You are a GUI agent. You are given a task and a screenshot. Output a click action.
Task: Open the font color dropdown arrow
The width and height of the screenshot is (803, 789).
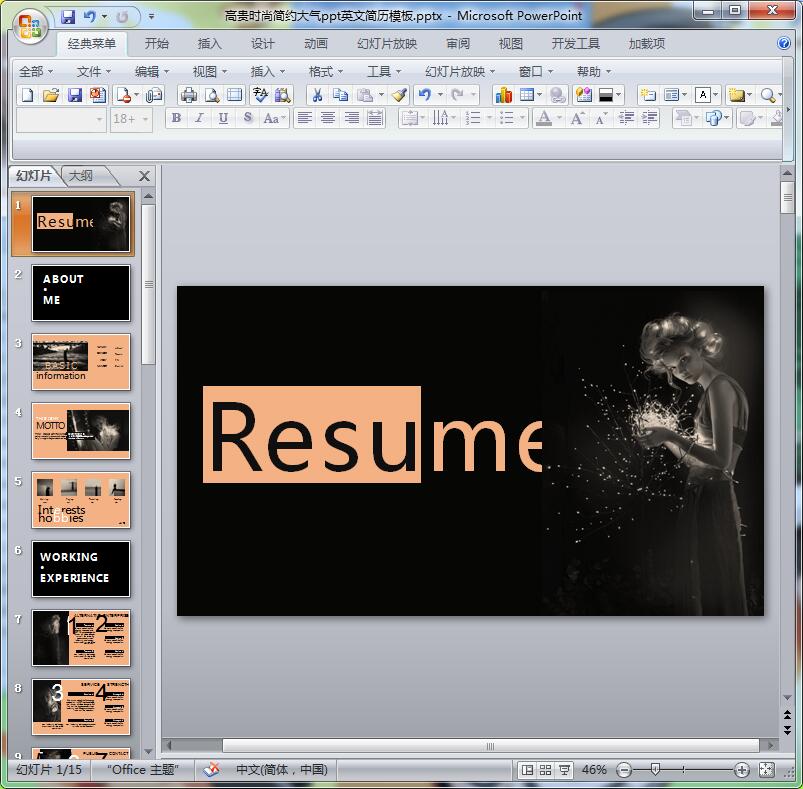(x=559, y=119)
